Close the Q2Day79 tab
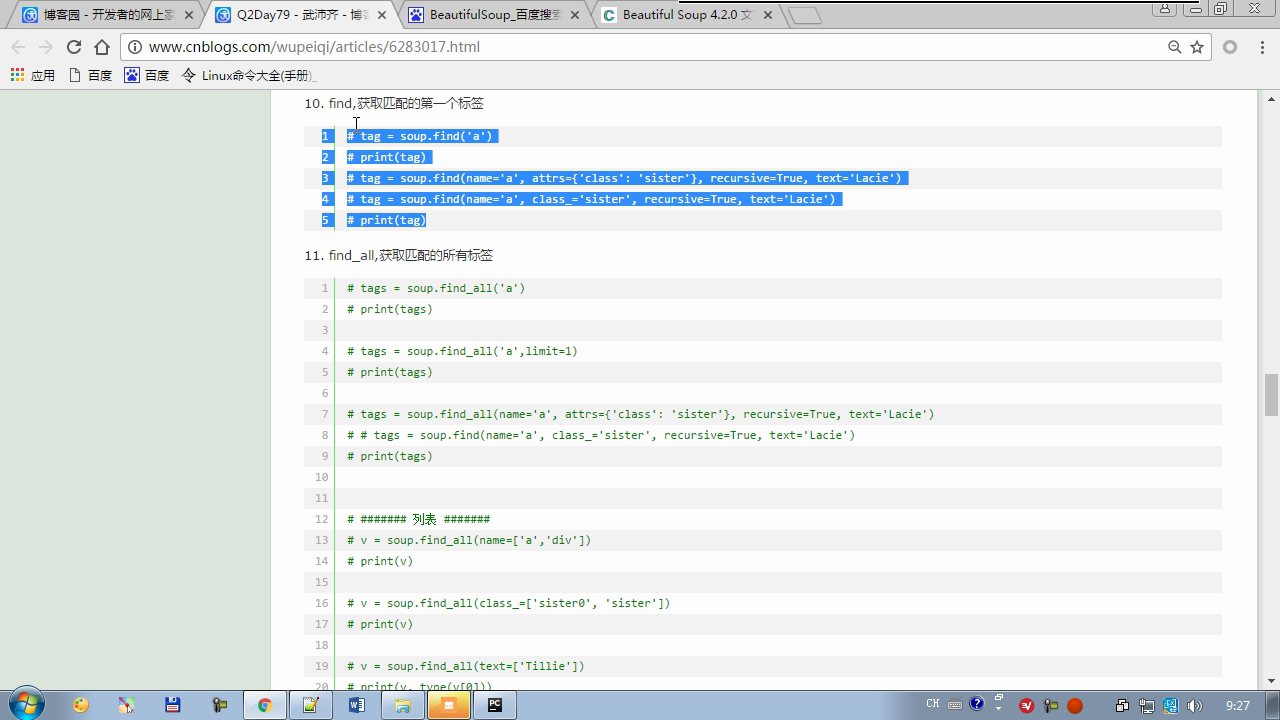The width and height of the screenshot is (1280, 720). (382, 15)
